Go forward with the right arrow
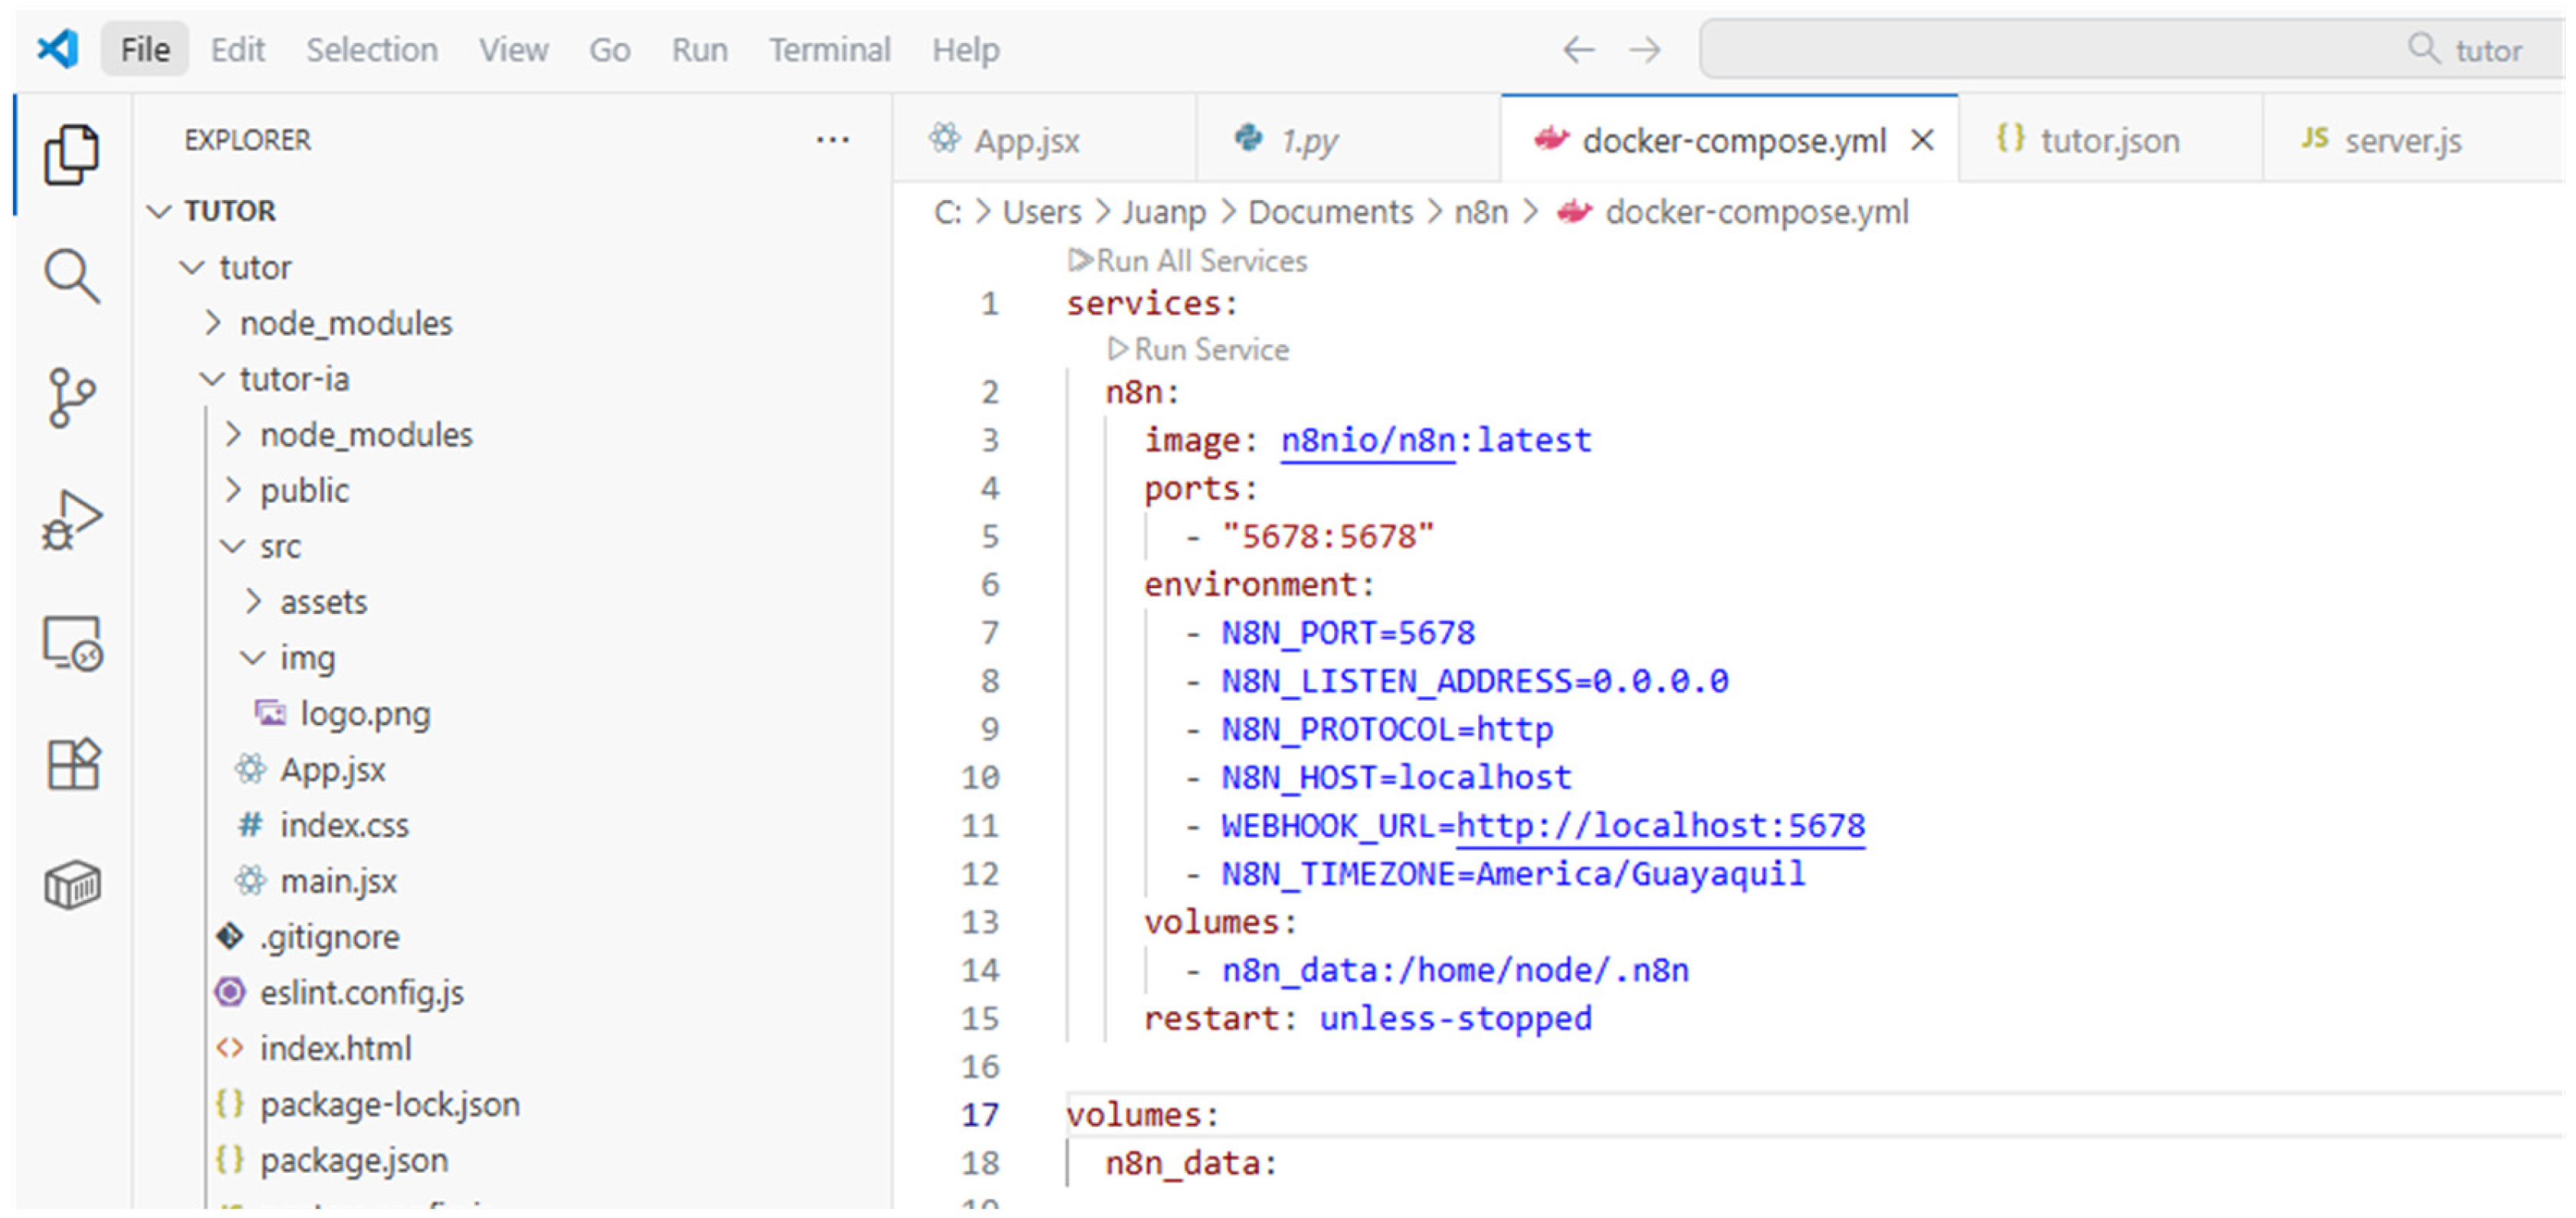The image size is (2576, 1218). click(x=1645, y=49)
